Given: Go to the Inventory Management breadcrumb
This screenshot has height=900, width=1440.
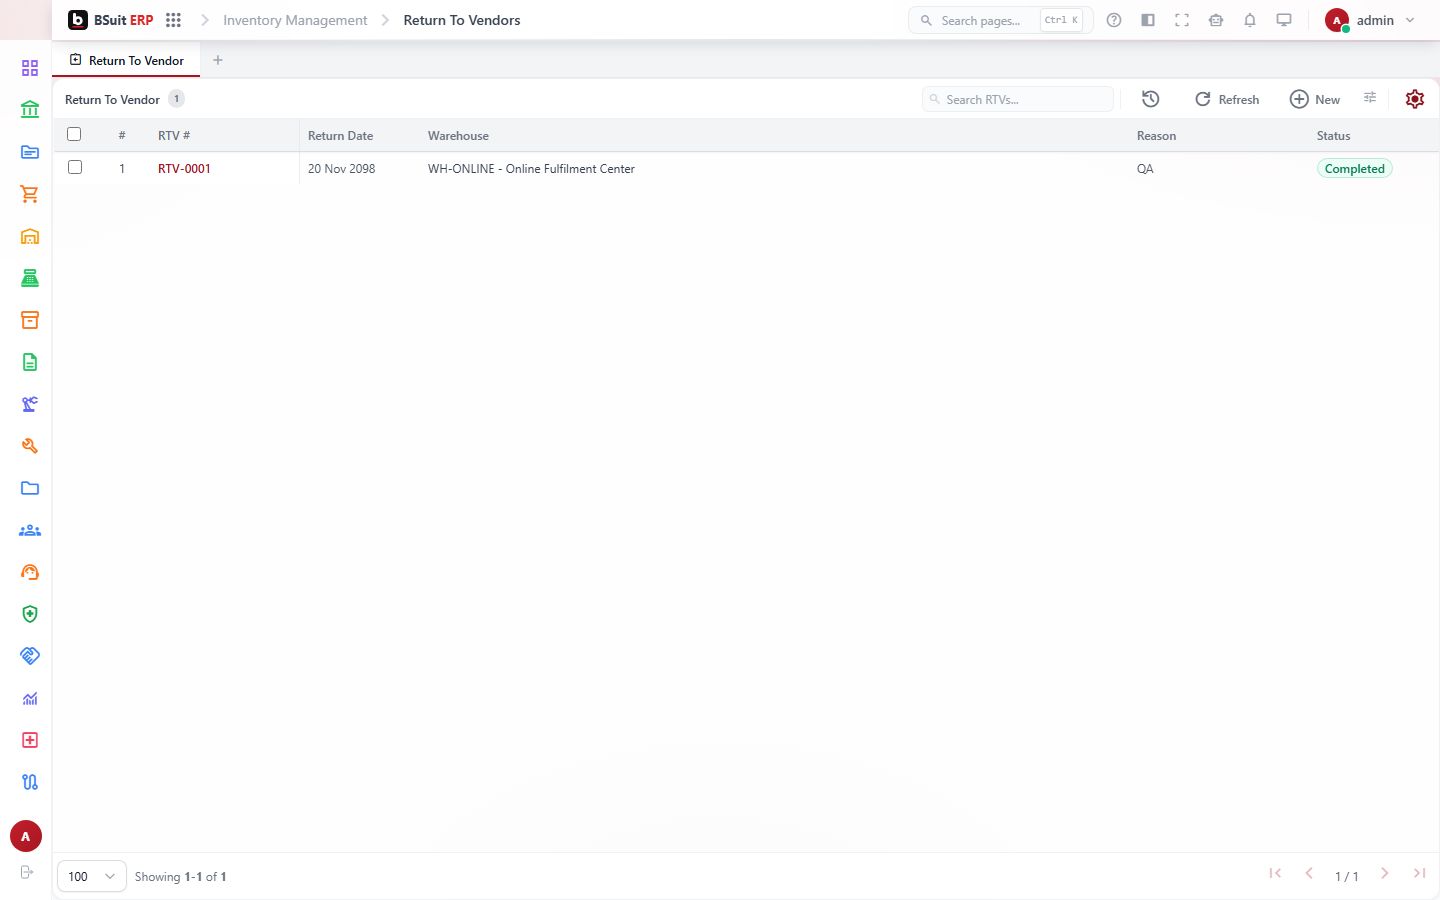Looking at the screenshot, I should pyautogui.click(x=295, y=20).
